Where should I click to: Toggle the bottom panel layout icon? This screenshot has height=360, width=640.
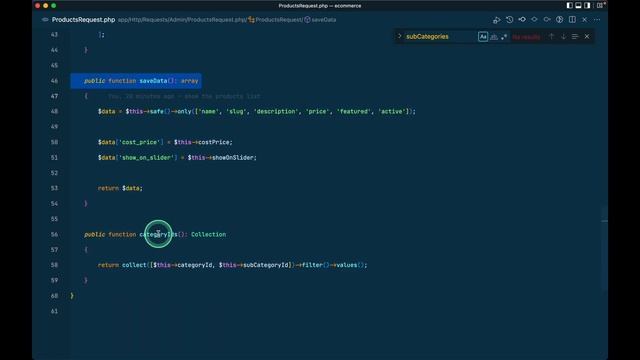point(578,5)
